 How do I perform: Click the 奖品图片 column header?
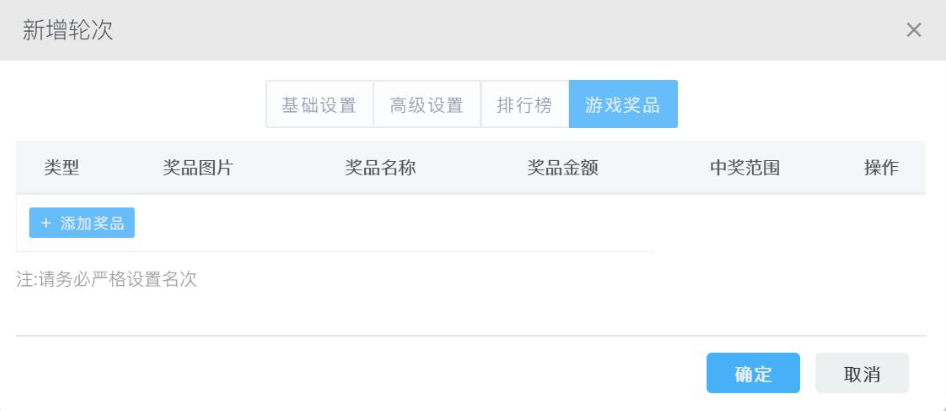(x=198, y=168)
